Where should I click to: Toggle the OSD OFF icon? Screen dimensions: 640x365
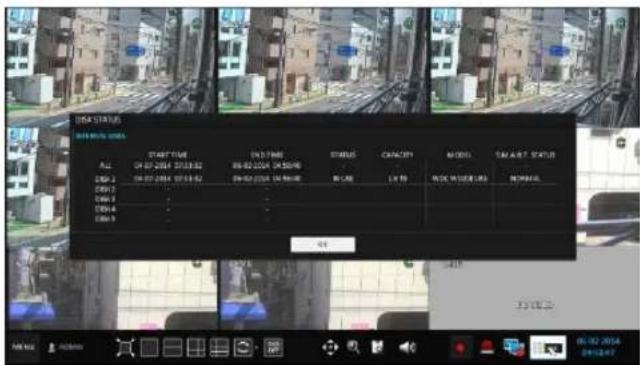(x=273, y=348)
